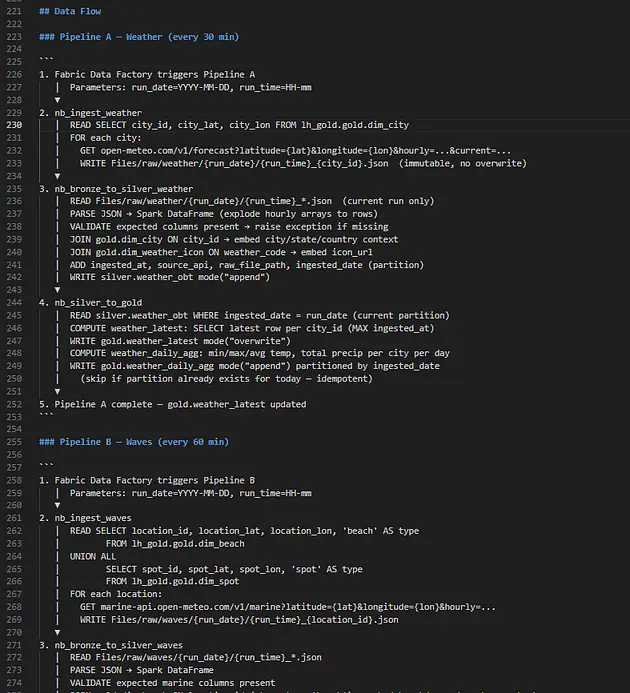Click the 'nb_bronze_to_silver_waves' step line
The height and width of the screenshot is (693, 630).
pyautogui.click(x=111, y=645)
